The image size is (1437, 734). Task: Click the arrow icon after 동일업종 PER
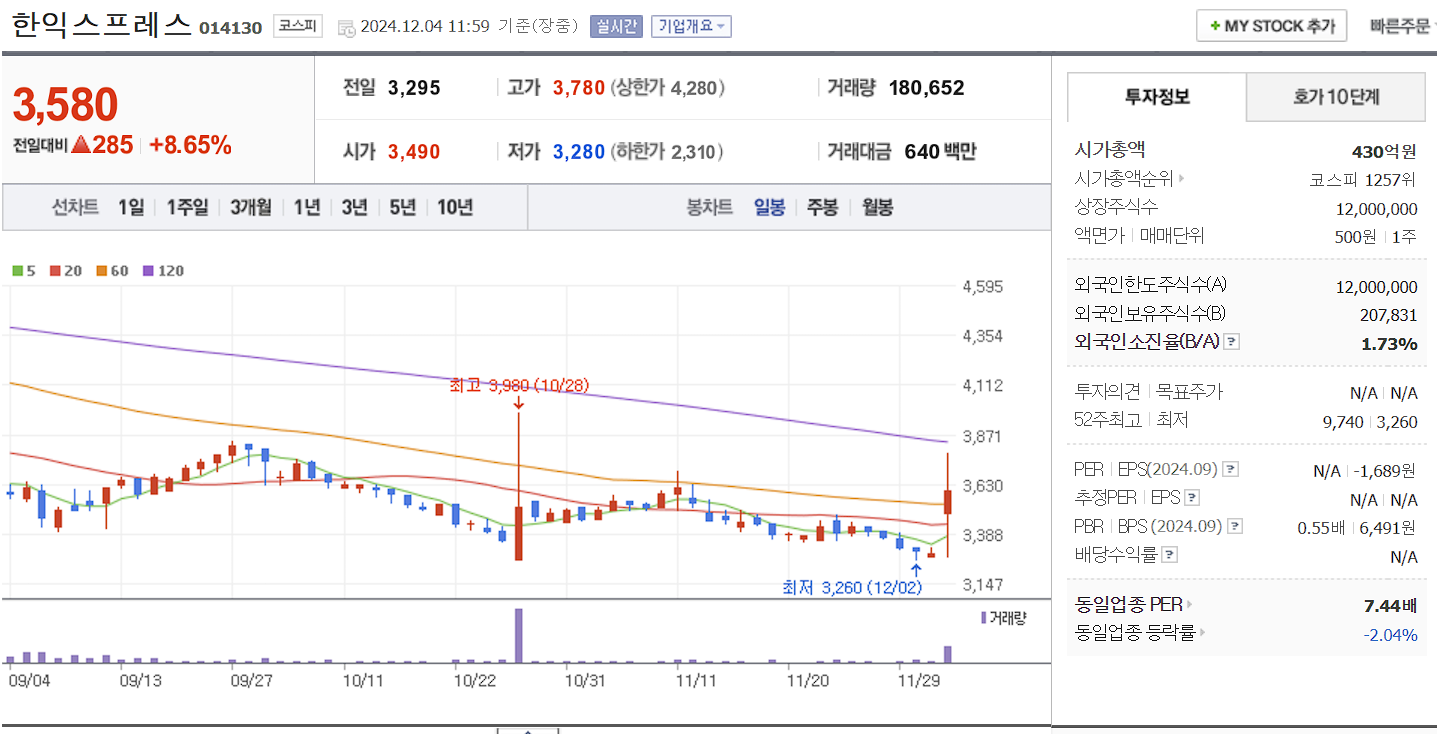coord(1191,604)
